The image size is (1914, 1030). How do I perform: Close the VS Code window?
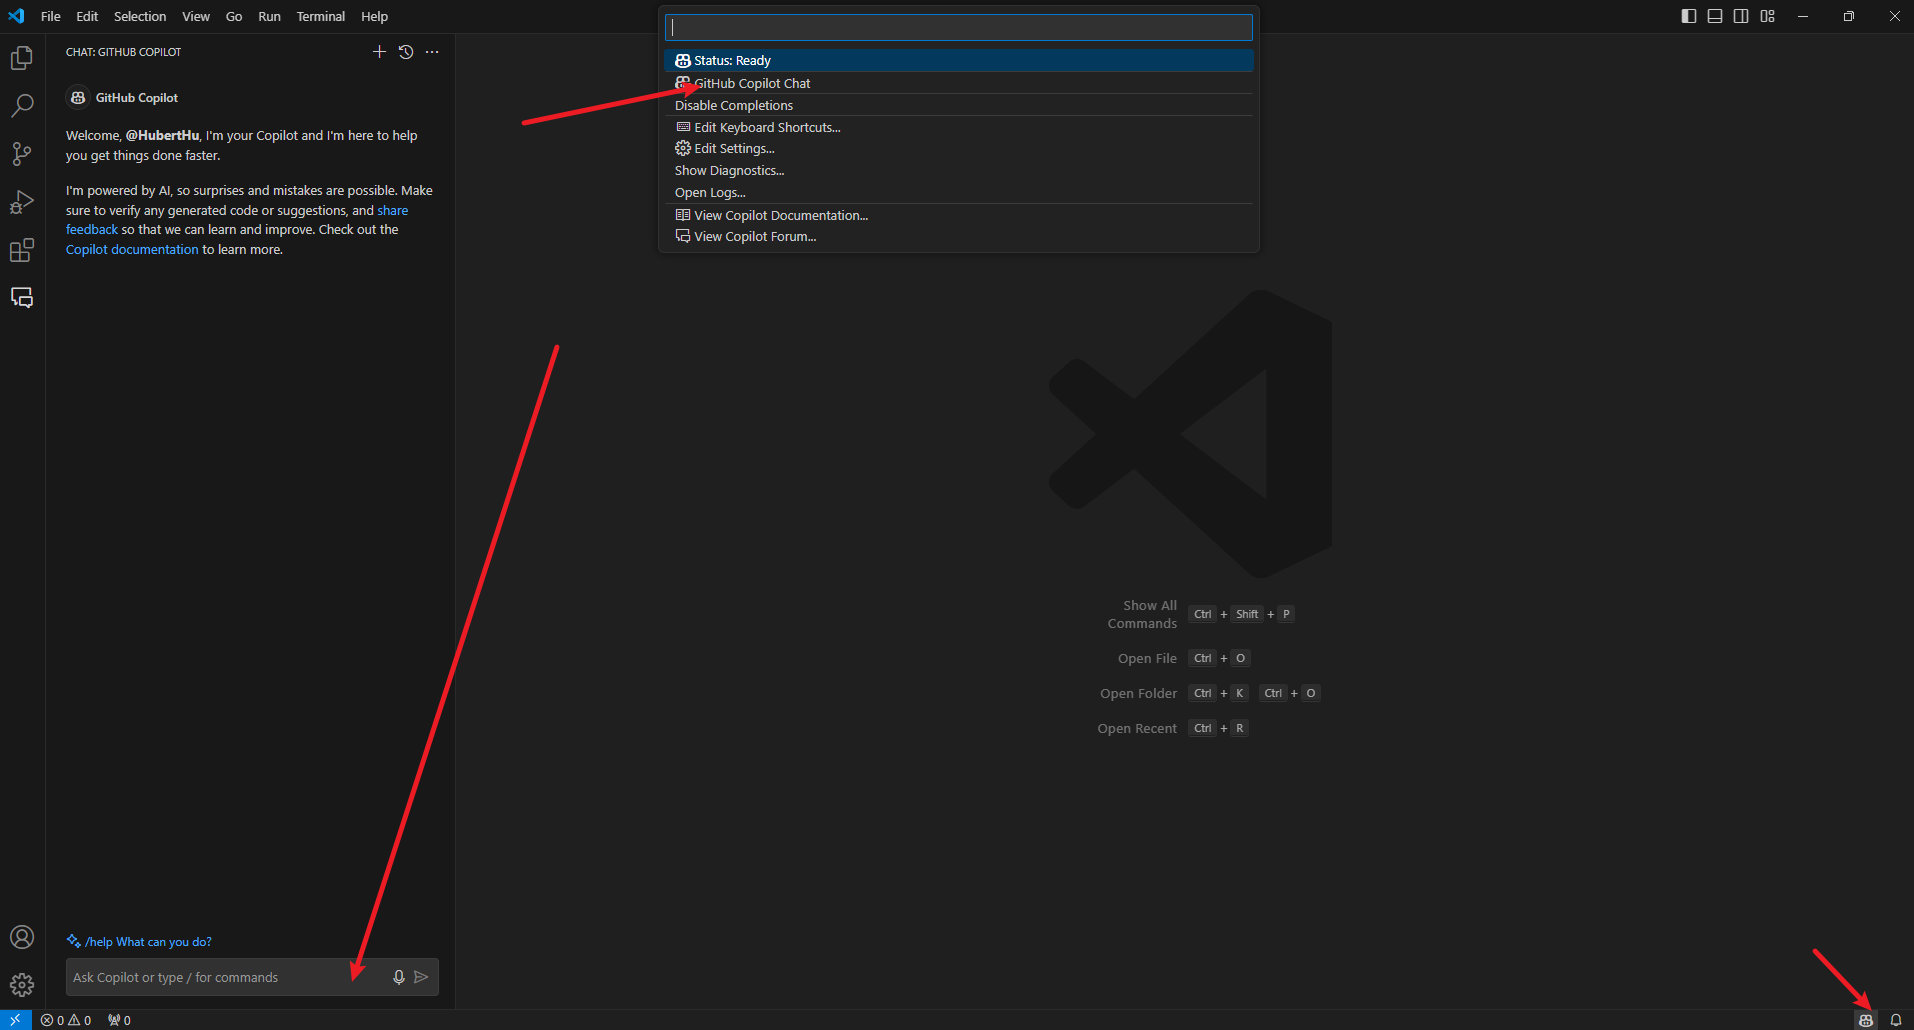click(1894, 16)
